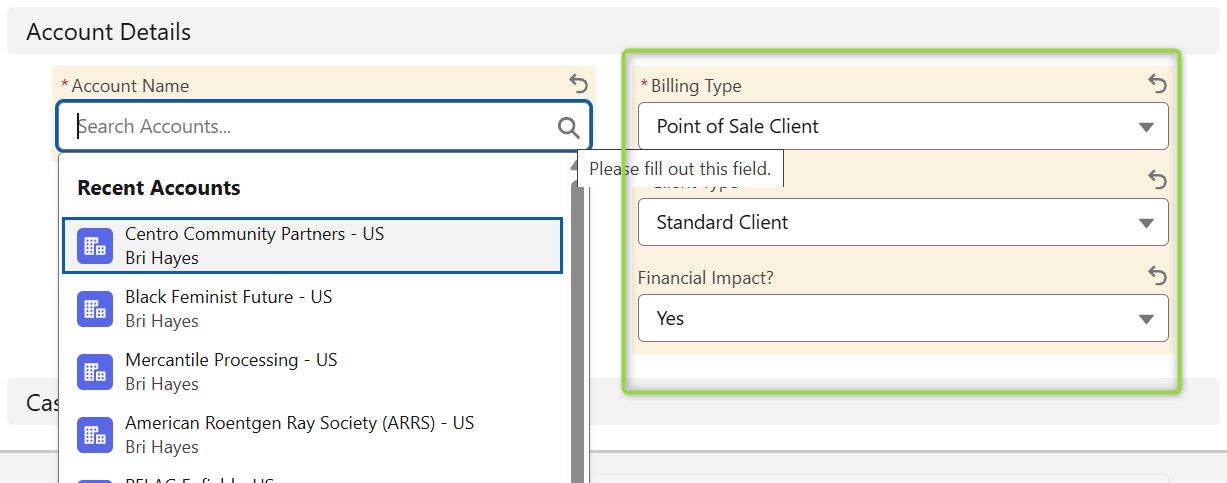Select Black Feminist Future - US account
The image size is (1227, 483).
312,309
